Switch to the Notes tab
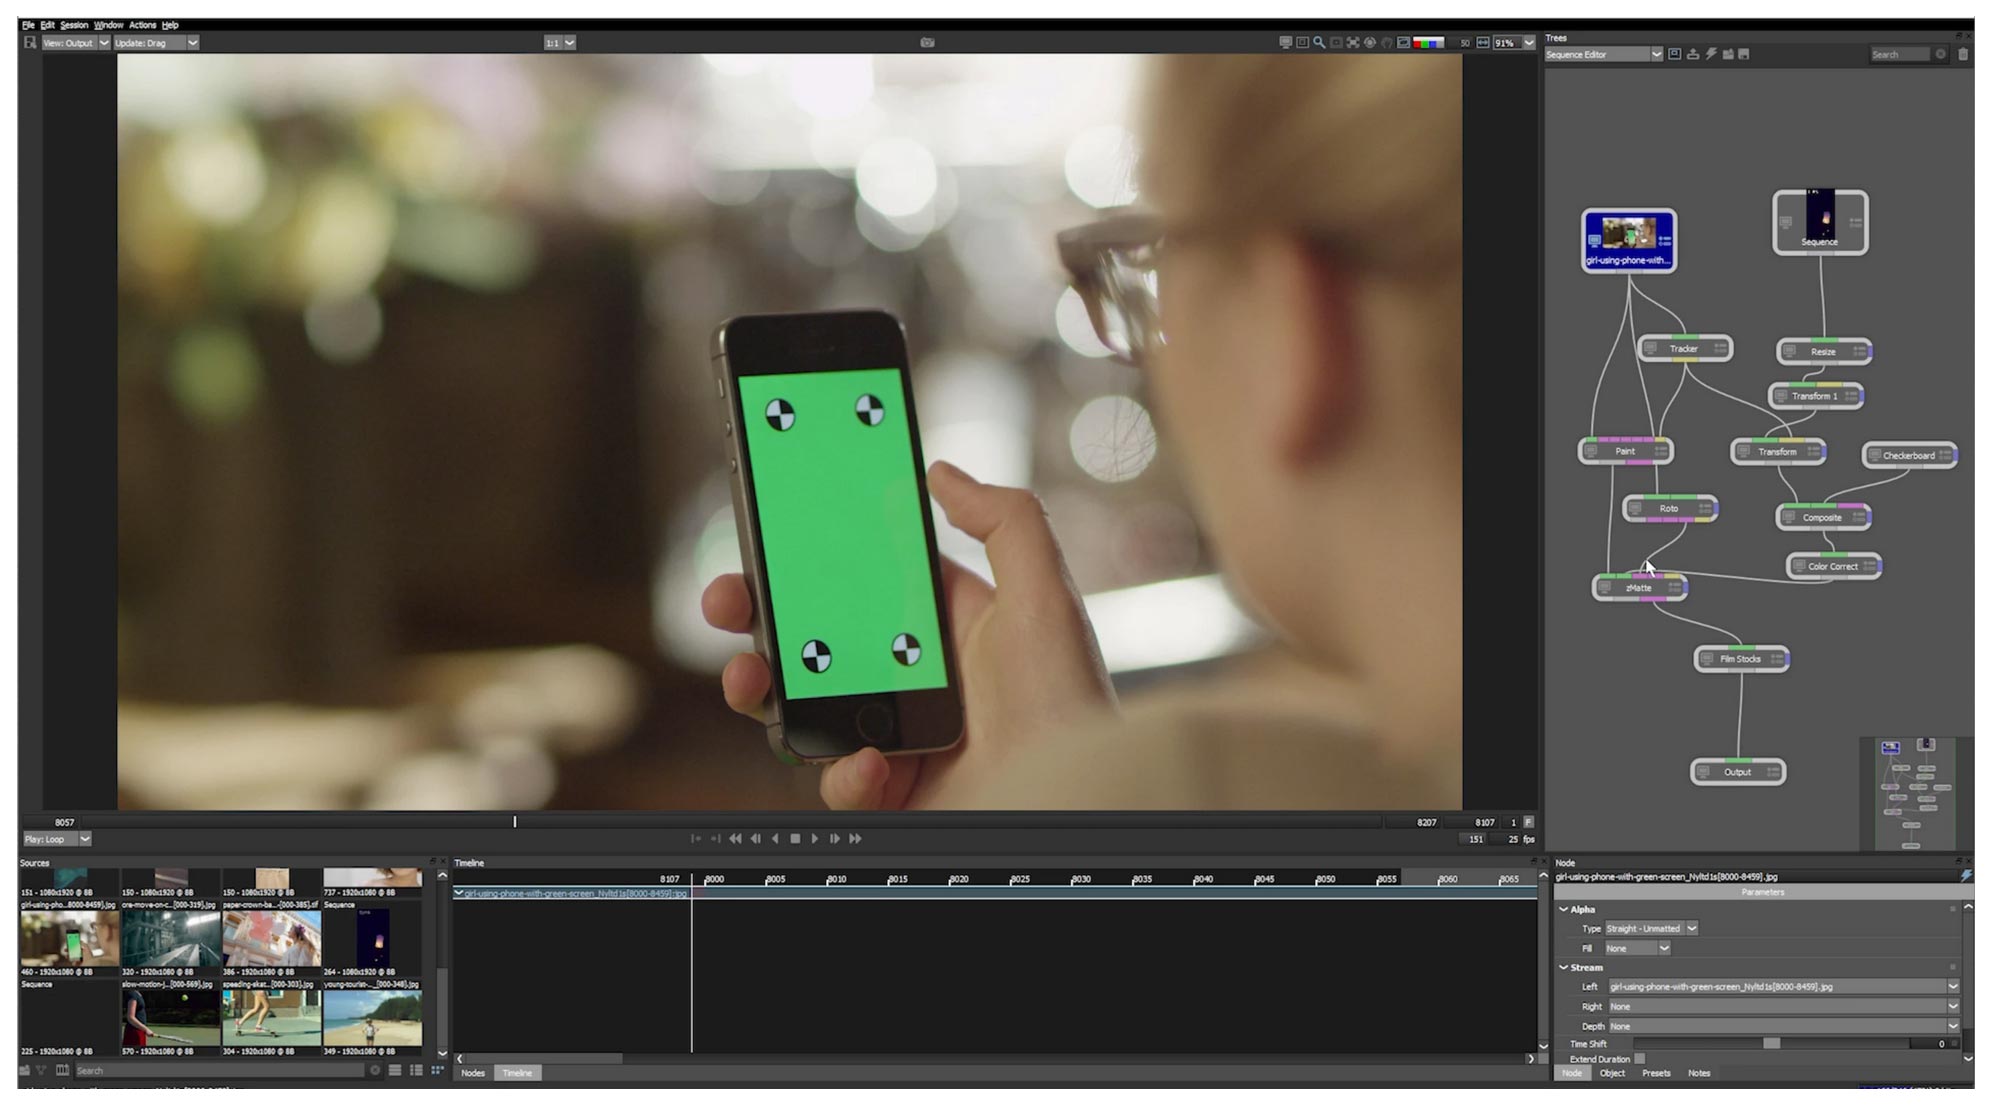This screenshot has width=1998, height=1109. [1699, 1074]
